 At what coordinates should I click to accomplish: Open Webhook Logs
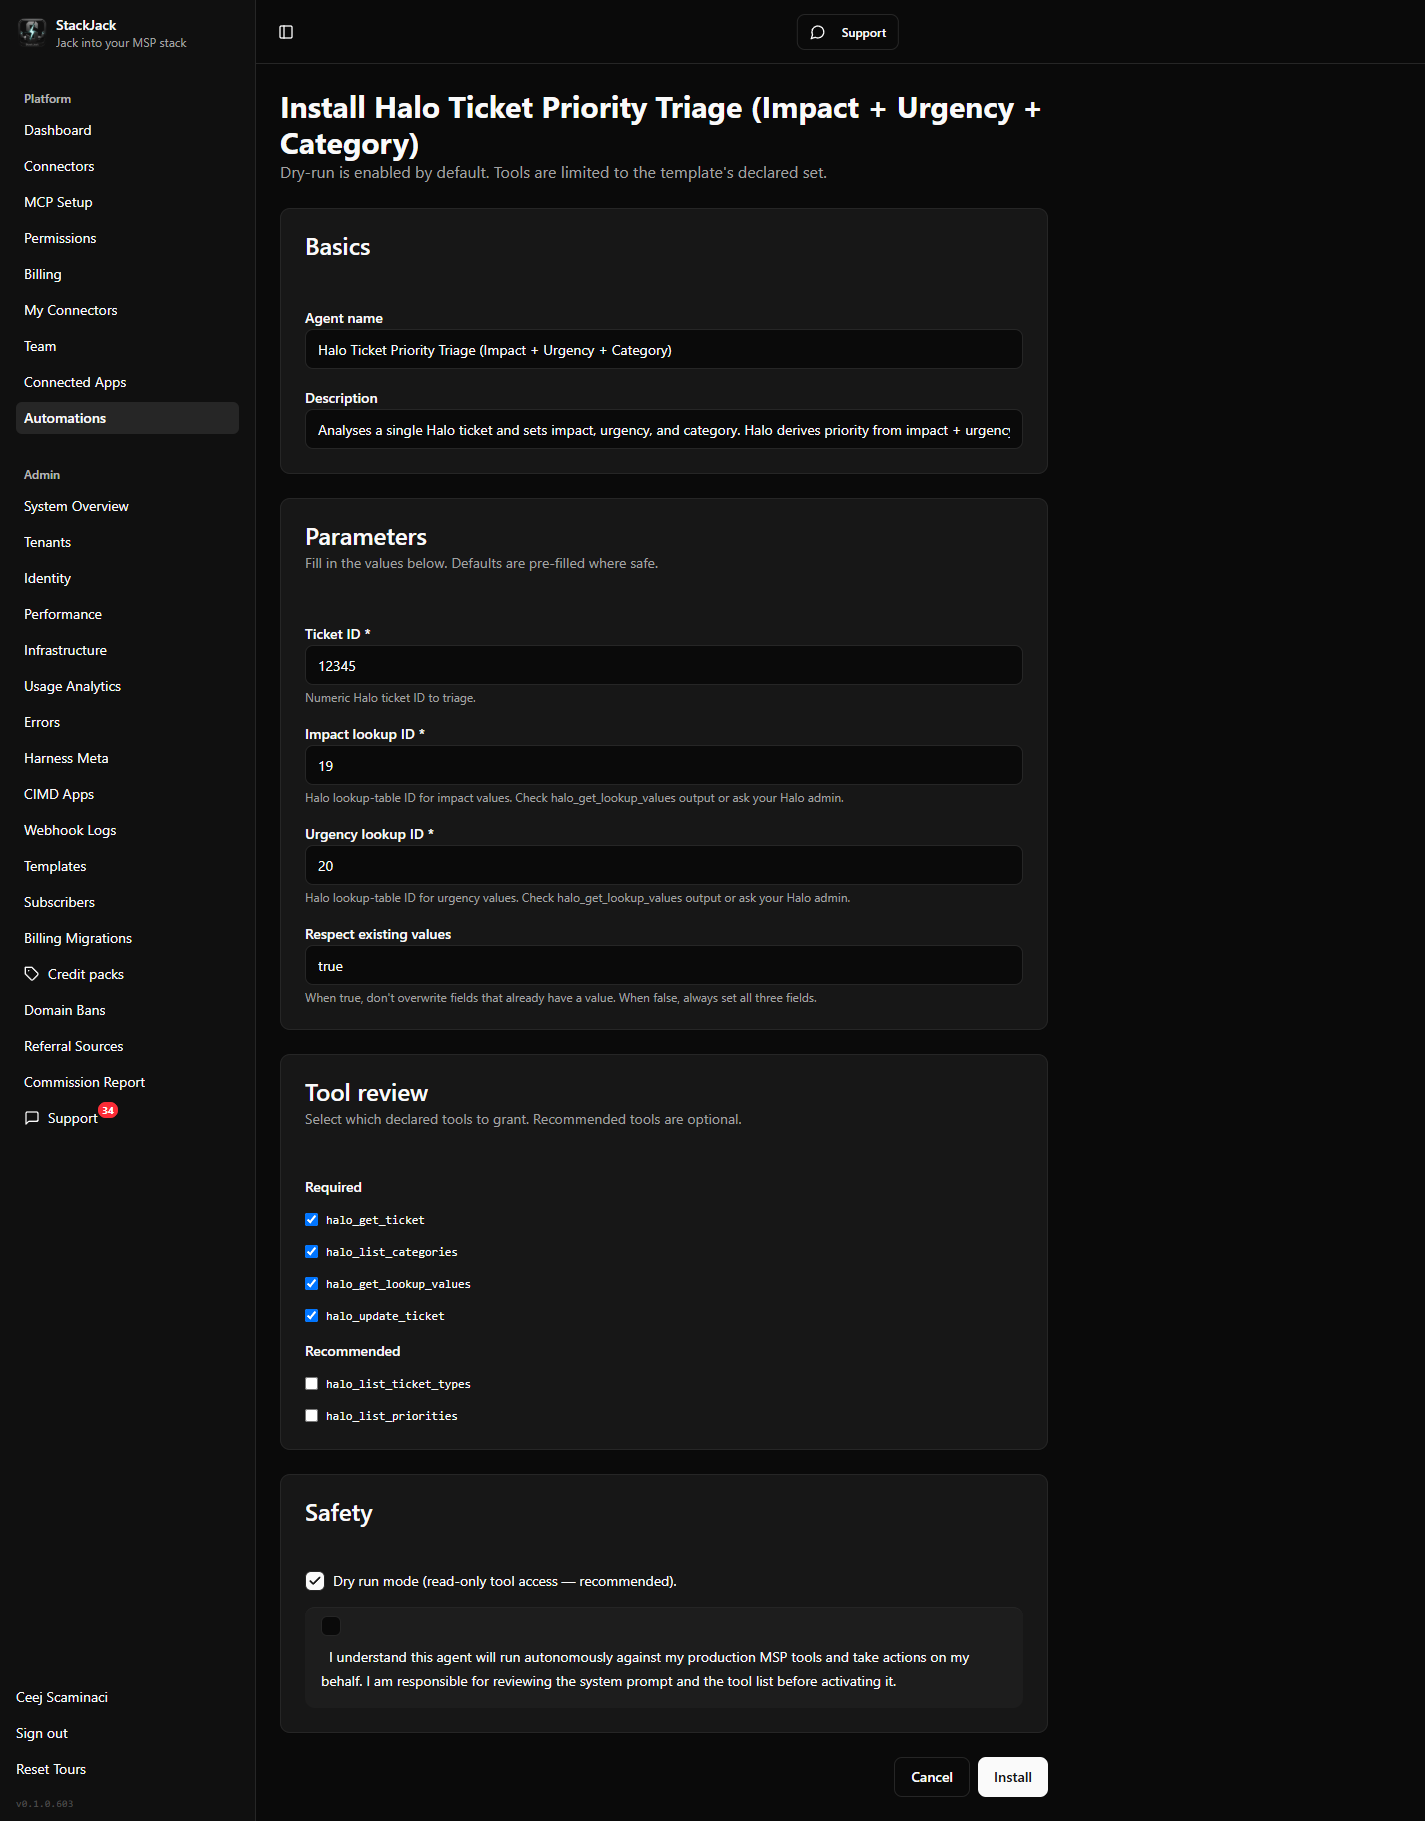(127, 830)
